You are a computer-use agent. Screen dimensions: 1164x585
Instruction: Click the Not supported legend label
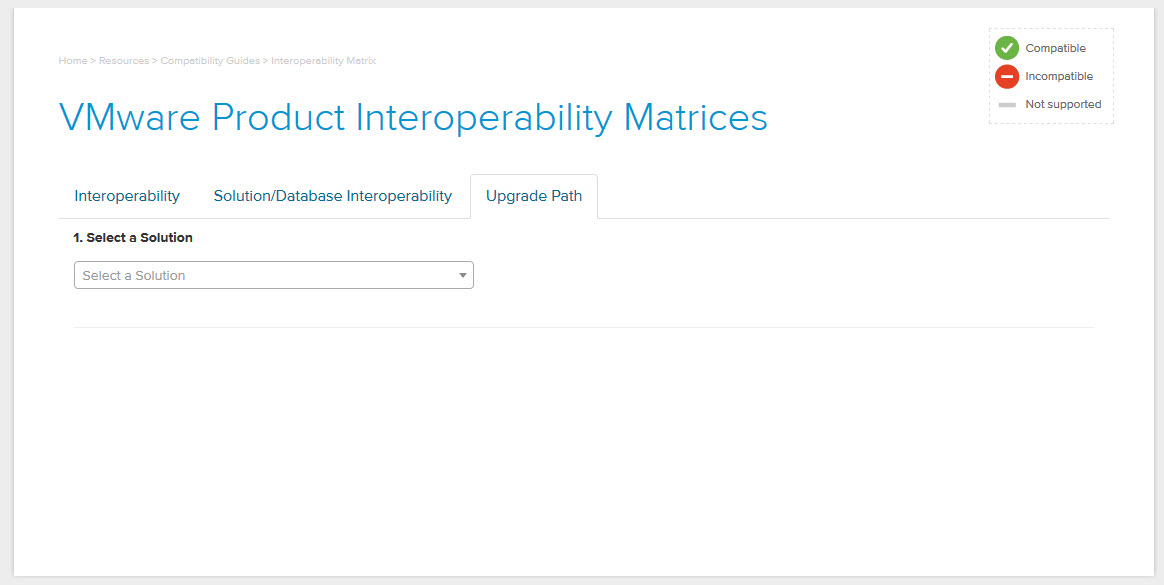[x=1063, y=105]
